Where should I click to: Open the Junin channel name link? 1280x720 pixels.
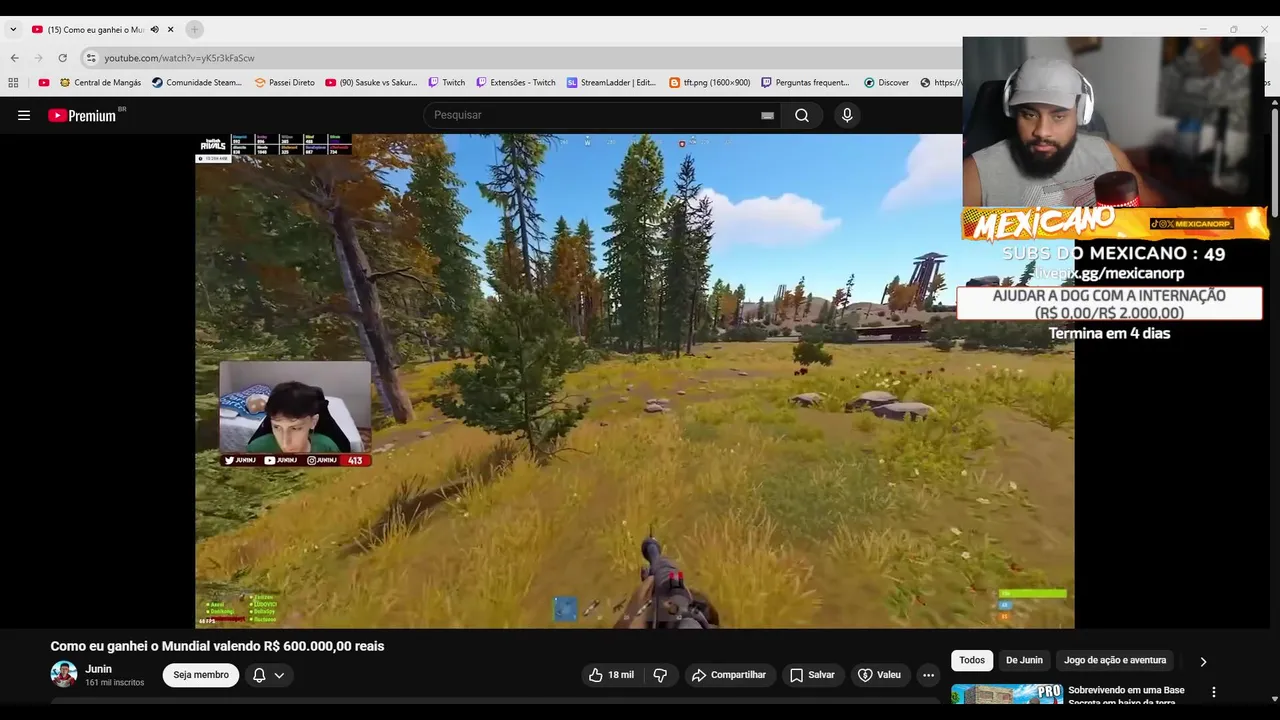(98, 669)
